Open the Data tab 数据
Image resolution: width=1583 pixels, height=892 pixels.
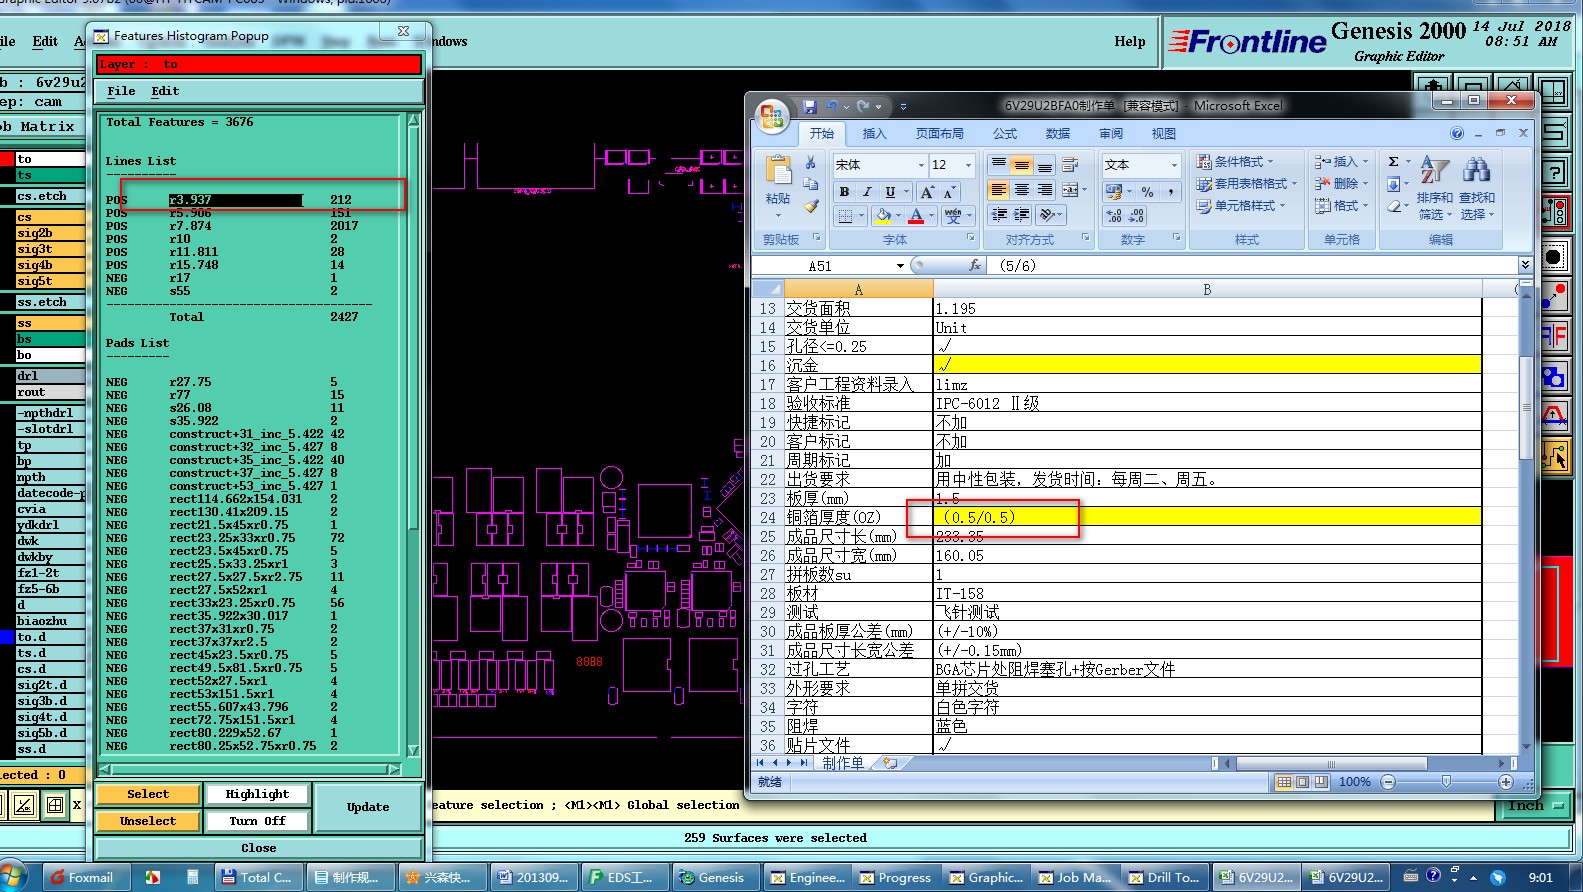[x=1057, y=134]
